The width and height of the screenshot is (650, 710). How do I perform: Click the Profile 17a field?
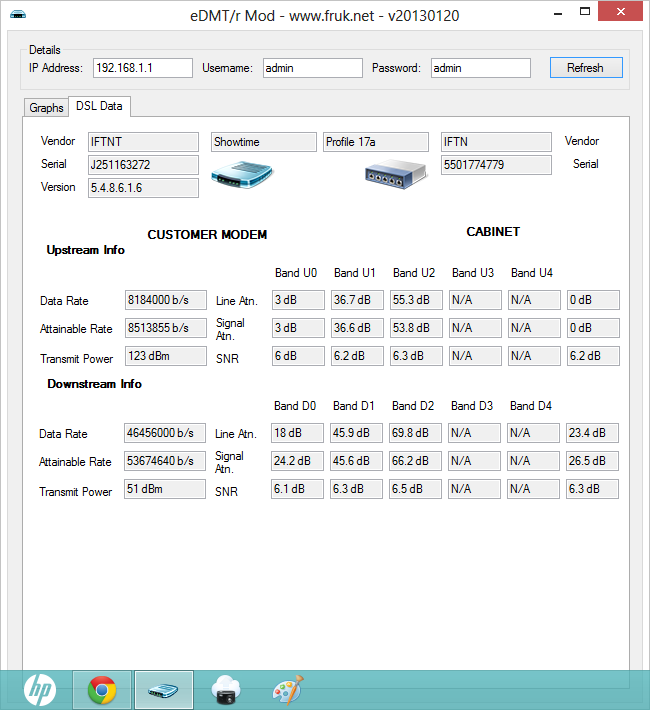click(375, 142)
